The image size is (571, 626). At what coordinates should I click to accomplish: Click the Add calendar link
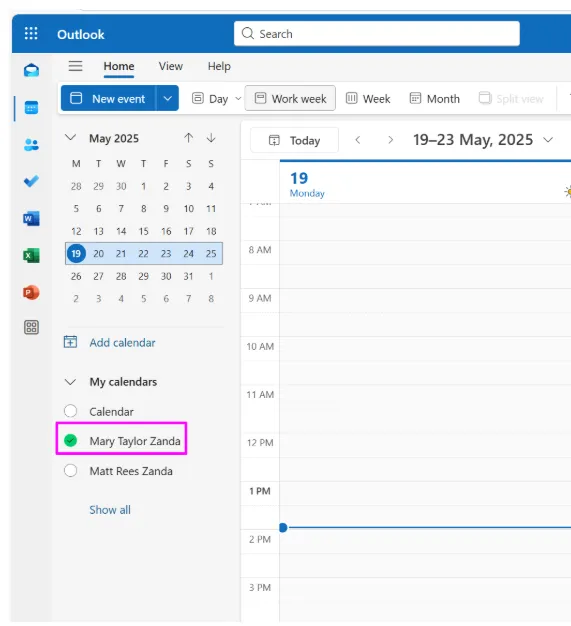122,343
